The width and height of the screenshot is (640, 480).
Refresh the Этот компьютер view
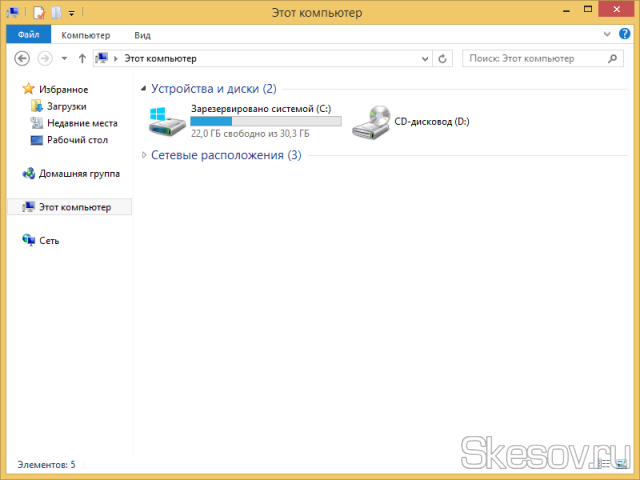pos(444,59)
